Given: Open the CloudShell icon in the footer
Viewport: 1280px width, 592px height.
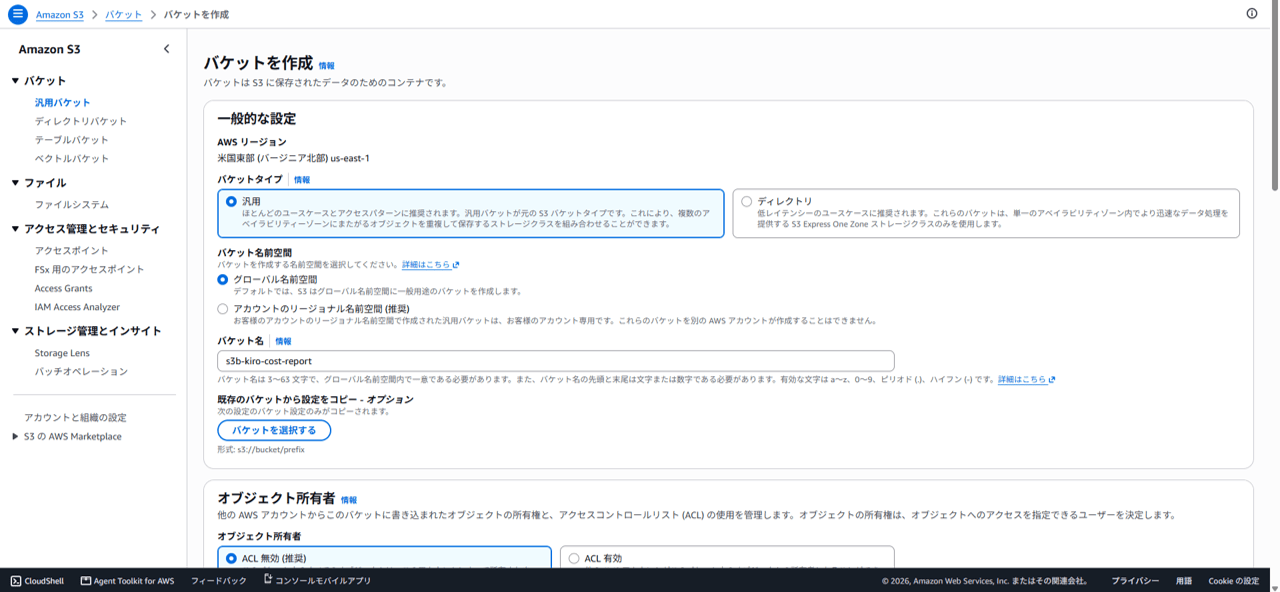Looking at the screenshot, I should click(x=16, y=581).
